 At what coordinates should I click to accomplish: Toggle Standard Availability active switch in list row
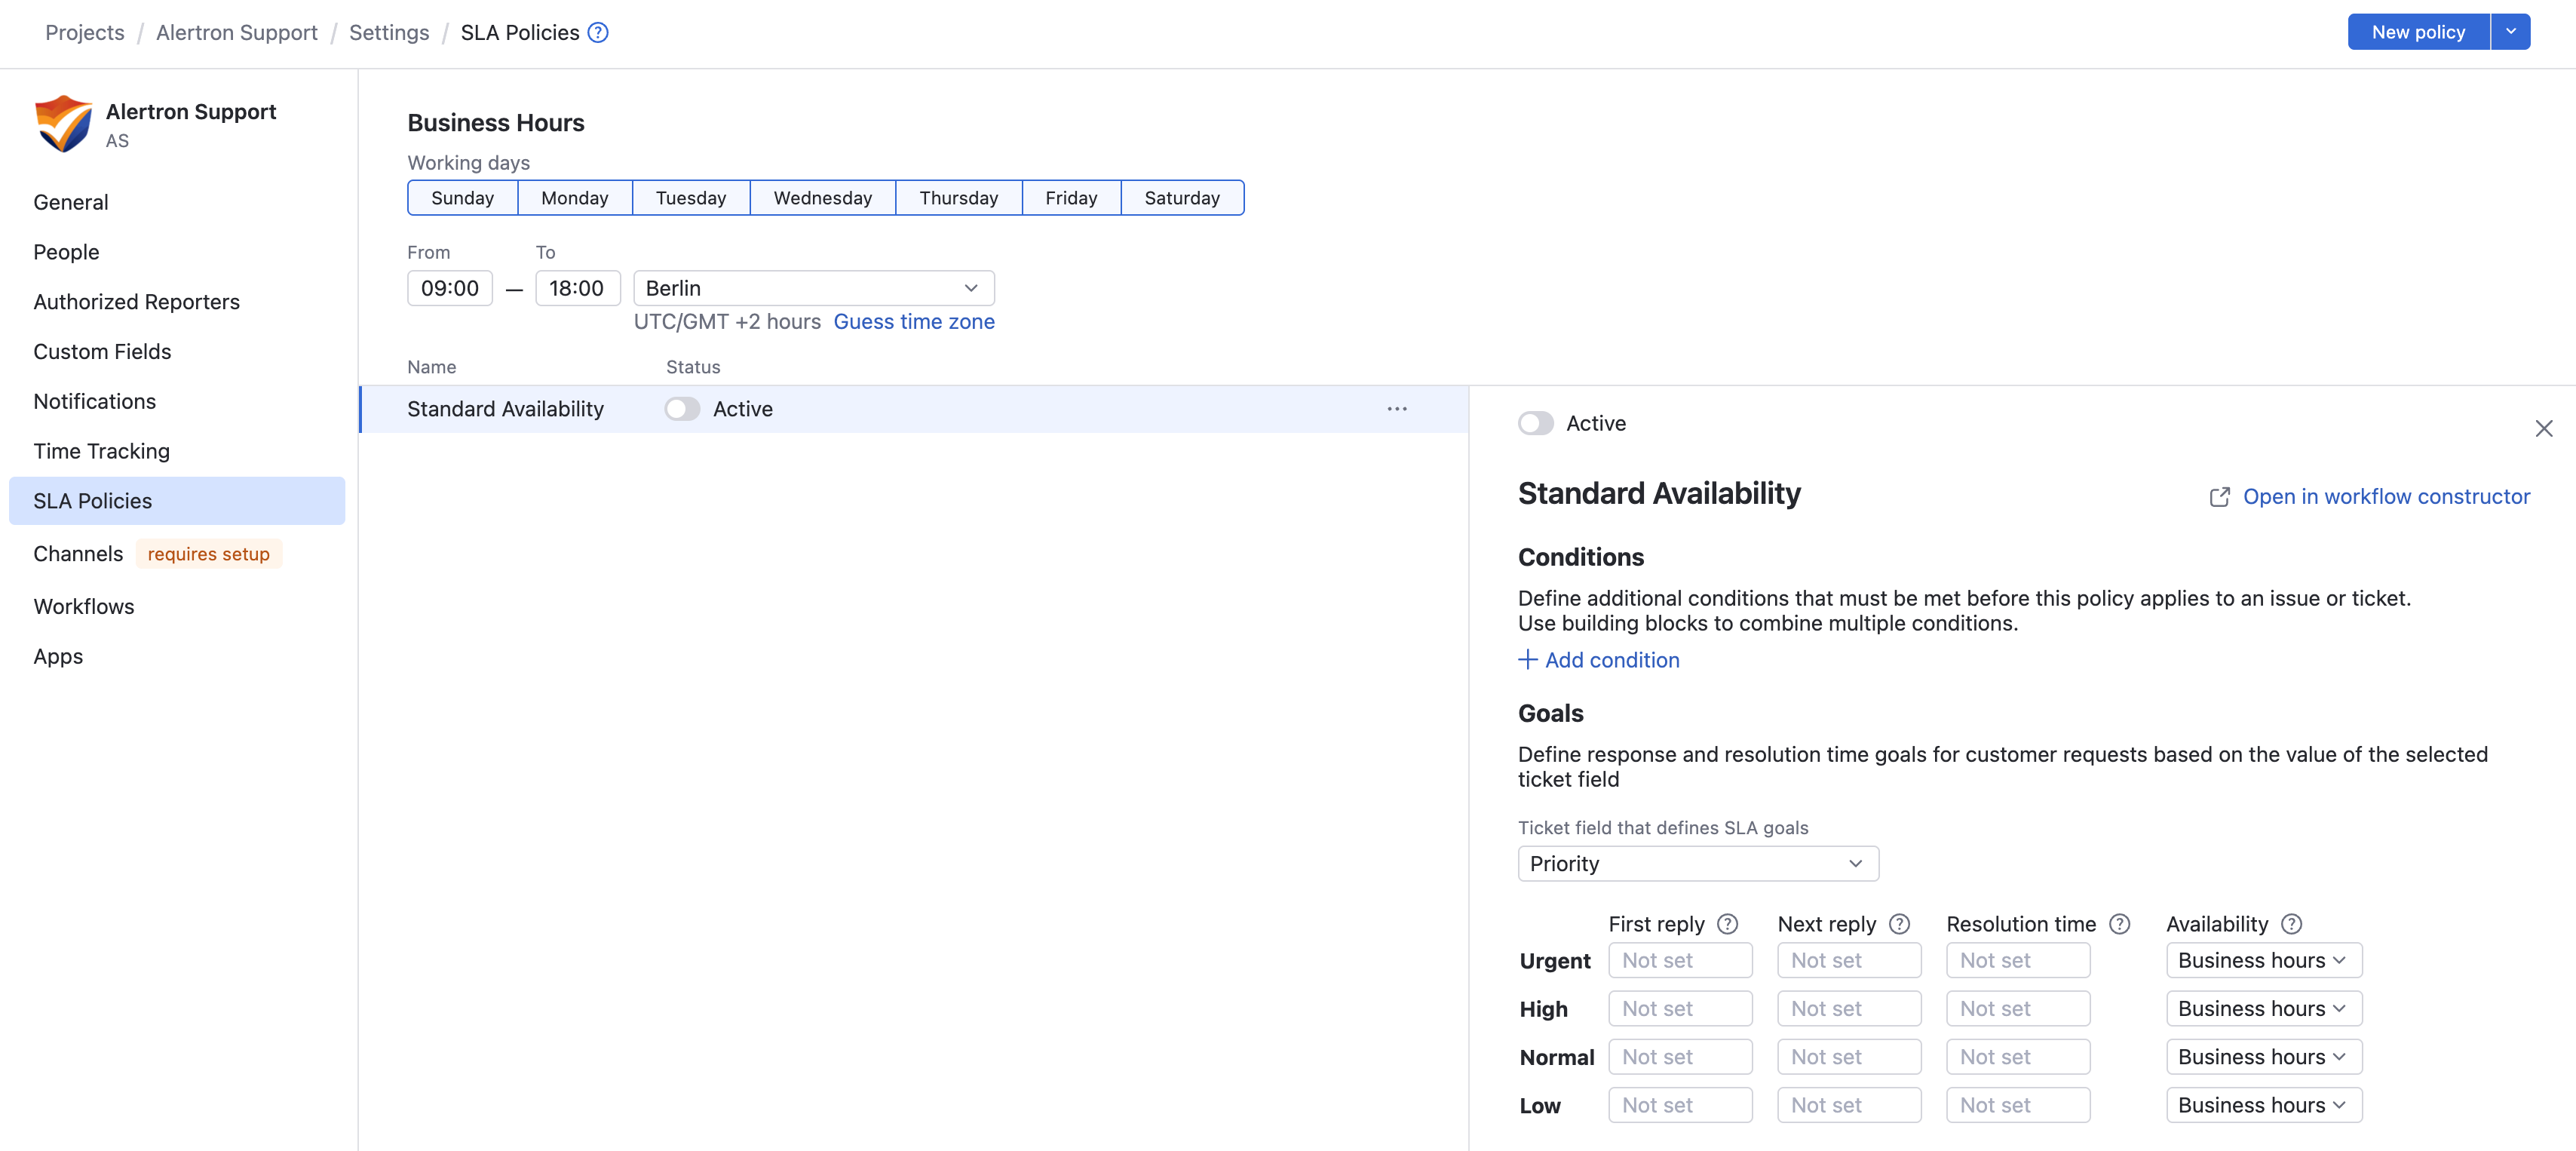[682, 409]
